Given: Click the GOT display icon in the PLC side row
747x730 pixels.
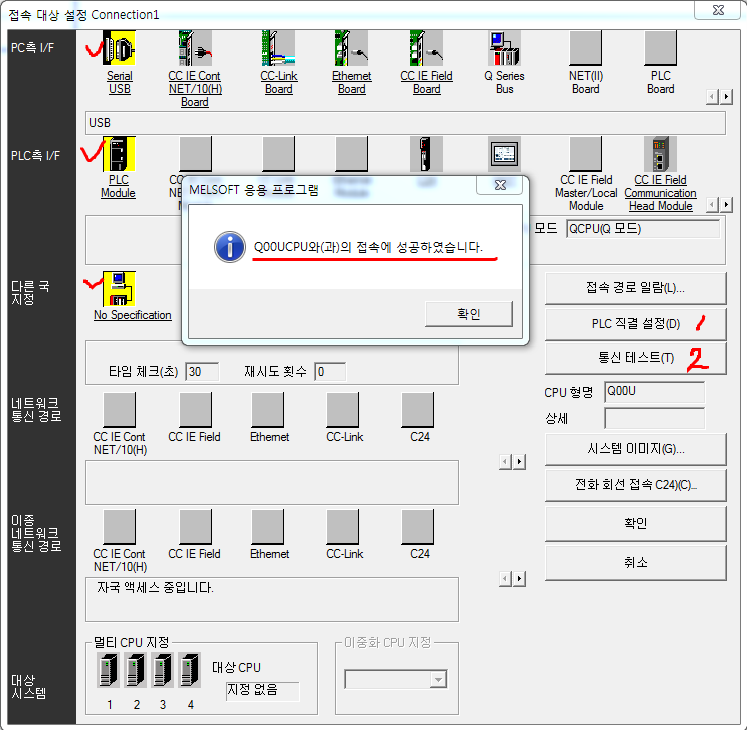Looking at the screenshot, I should (504, 154).
